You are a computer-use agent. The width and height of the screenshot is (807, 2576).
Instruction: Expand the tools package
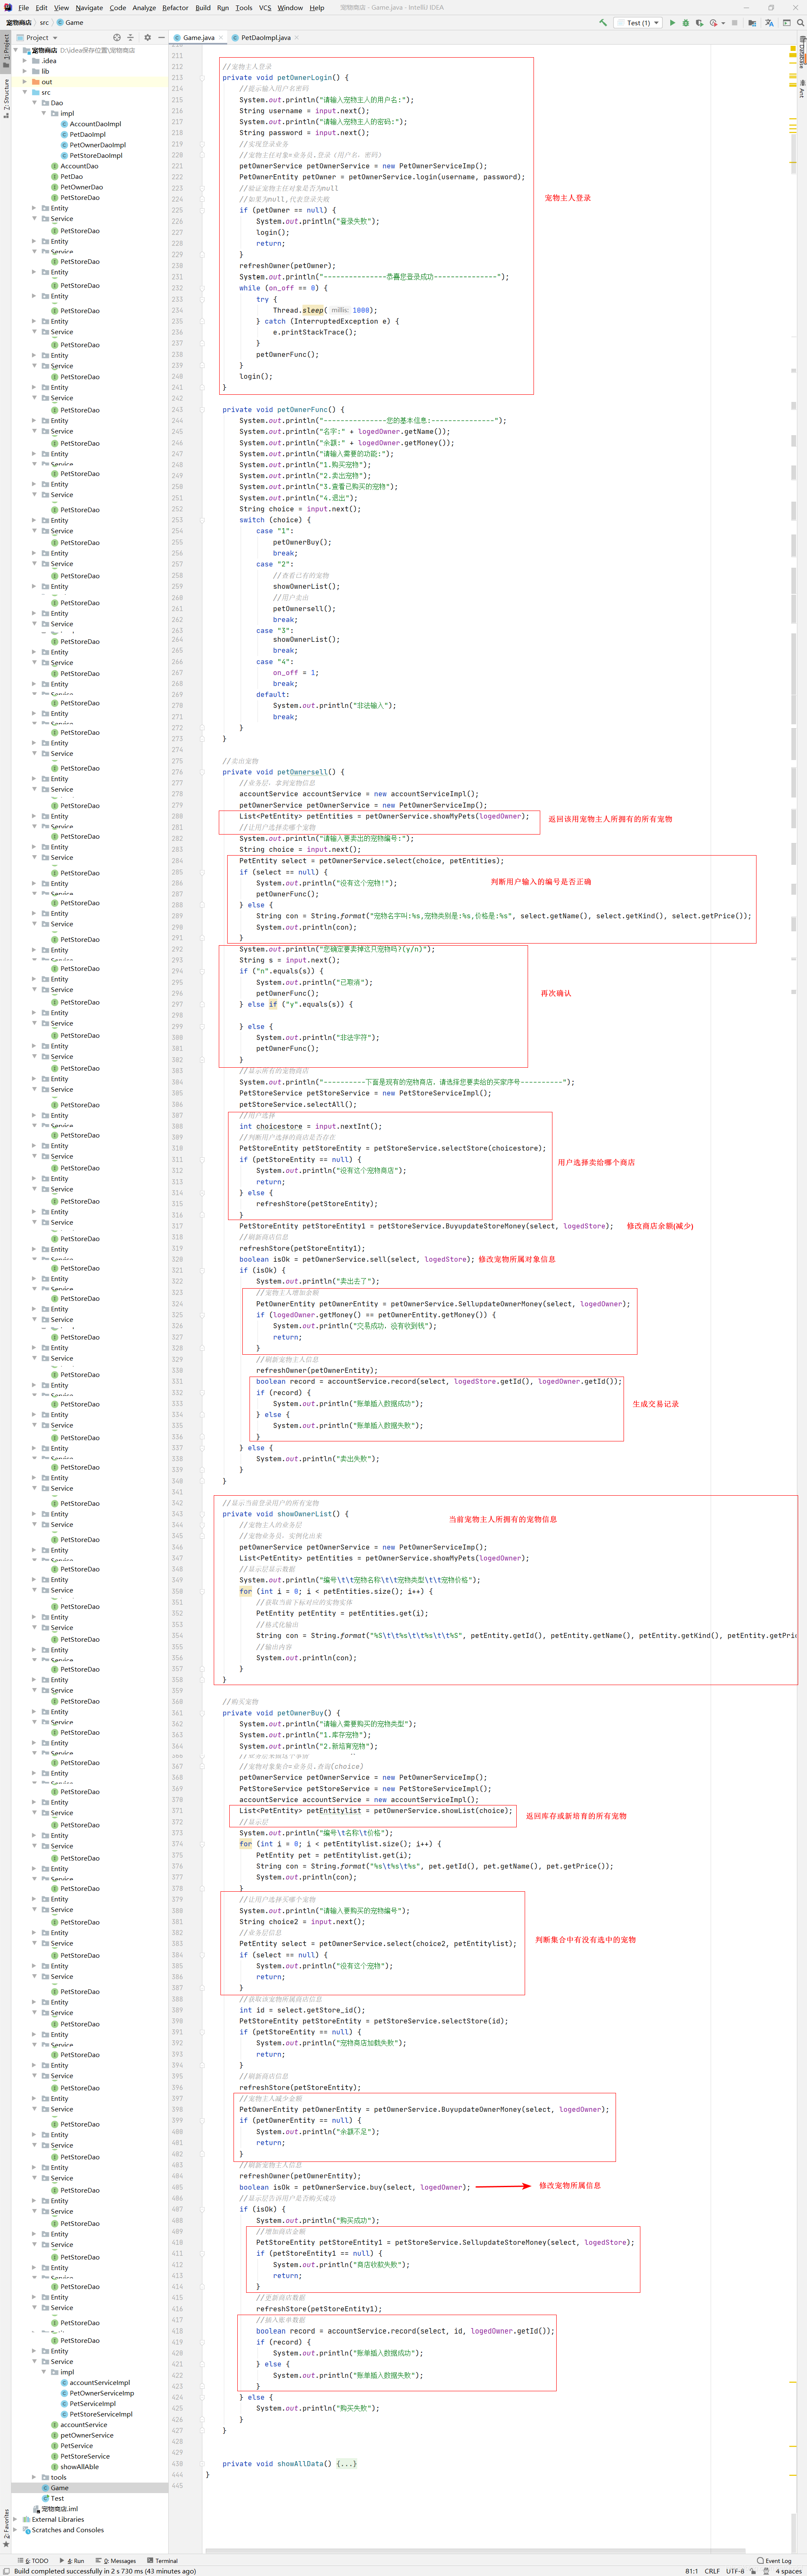(x=34, y=2477)
